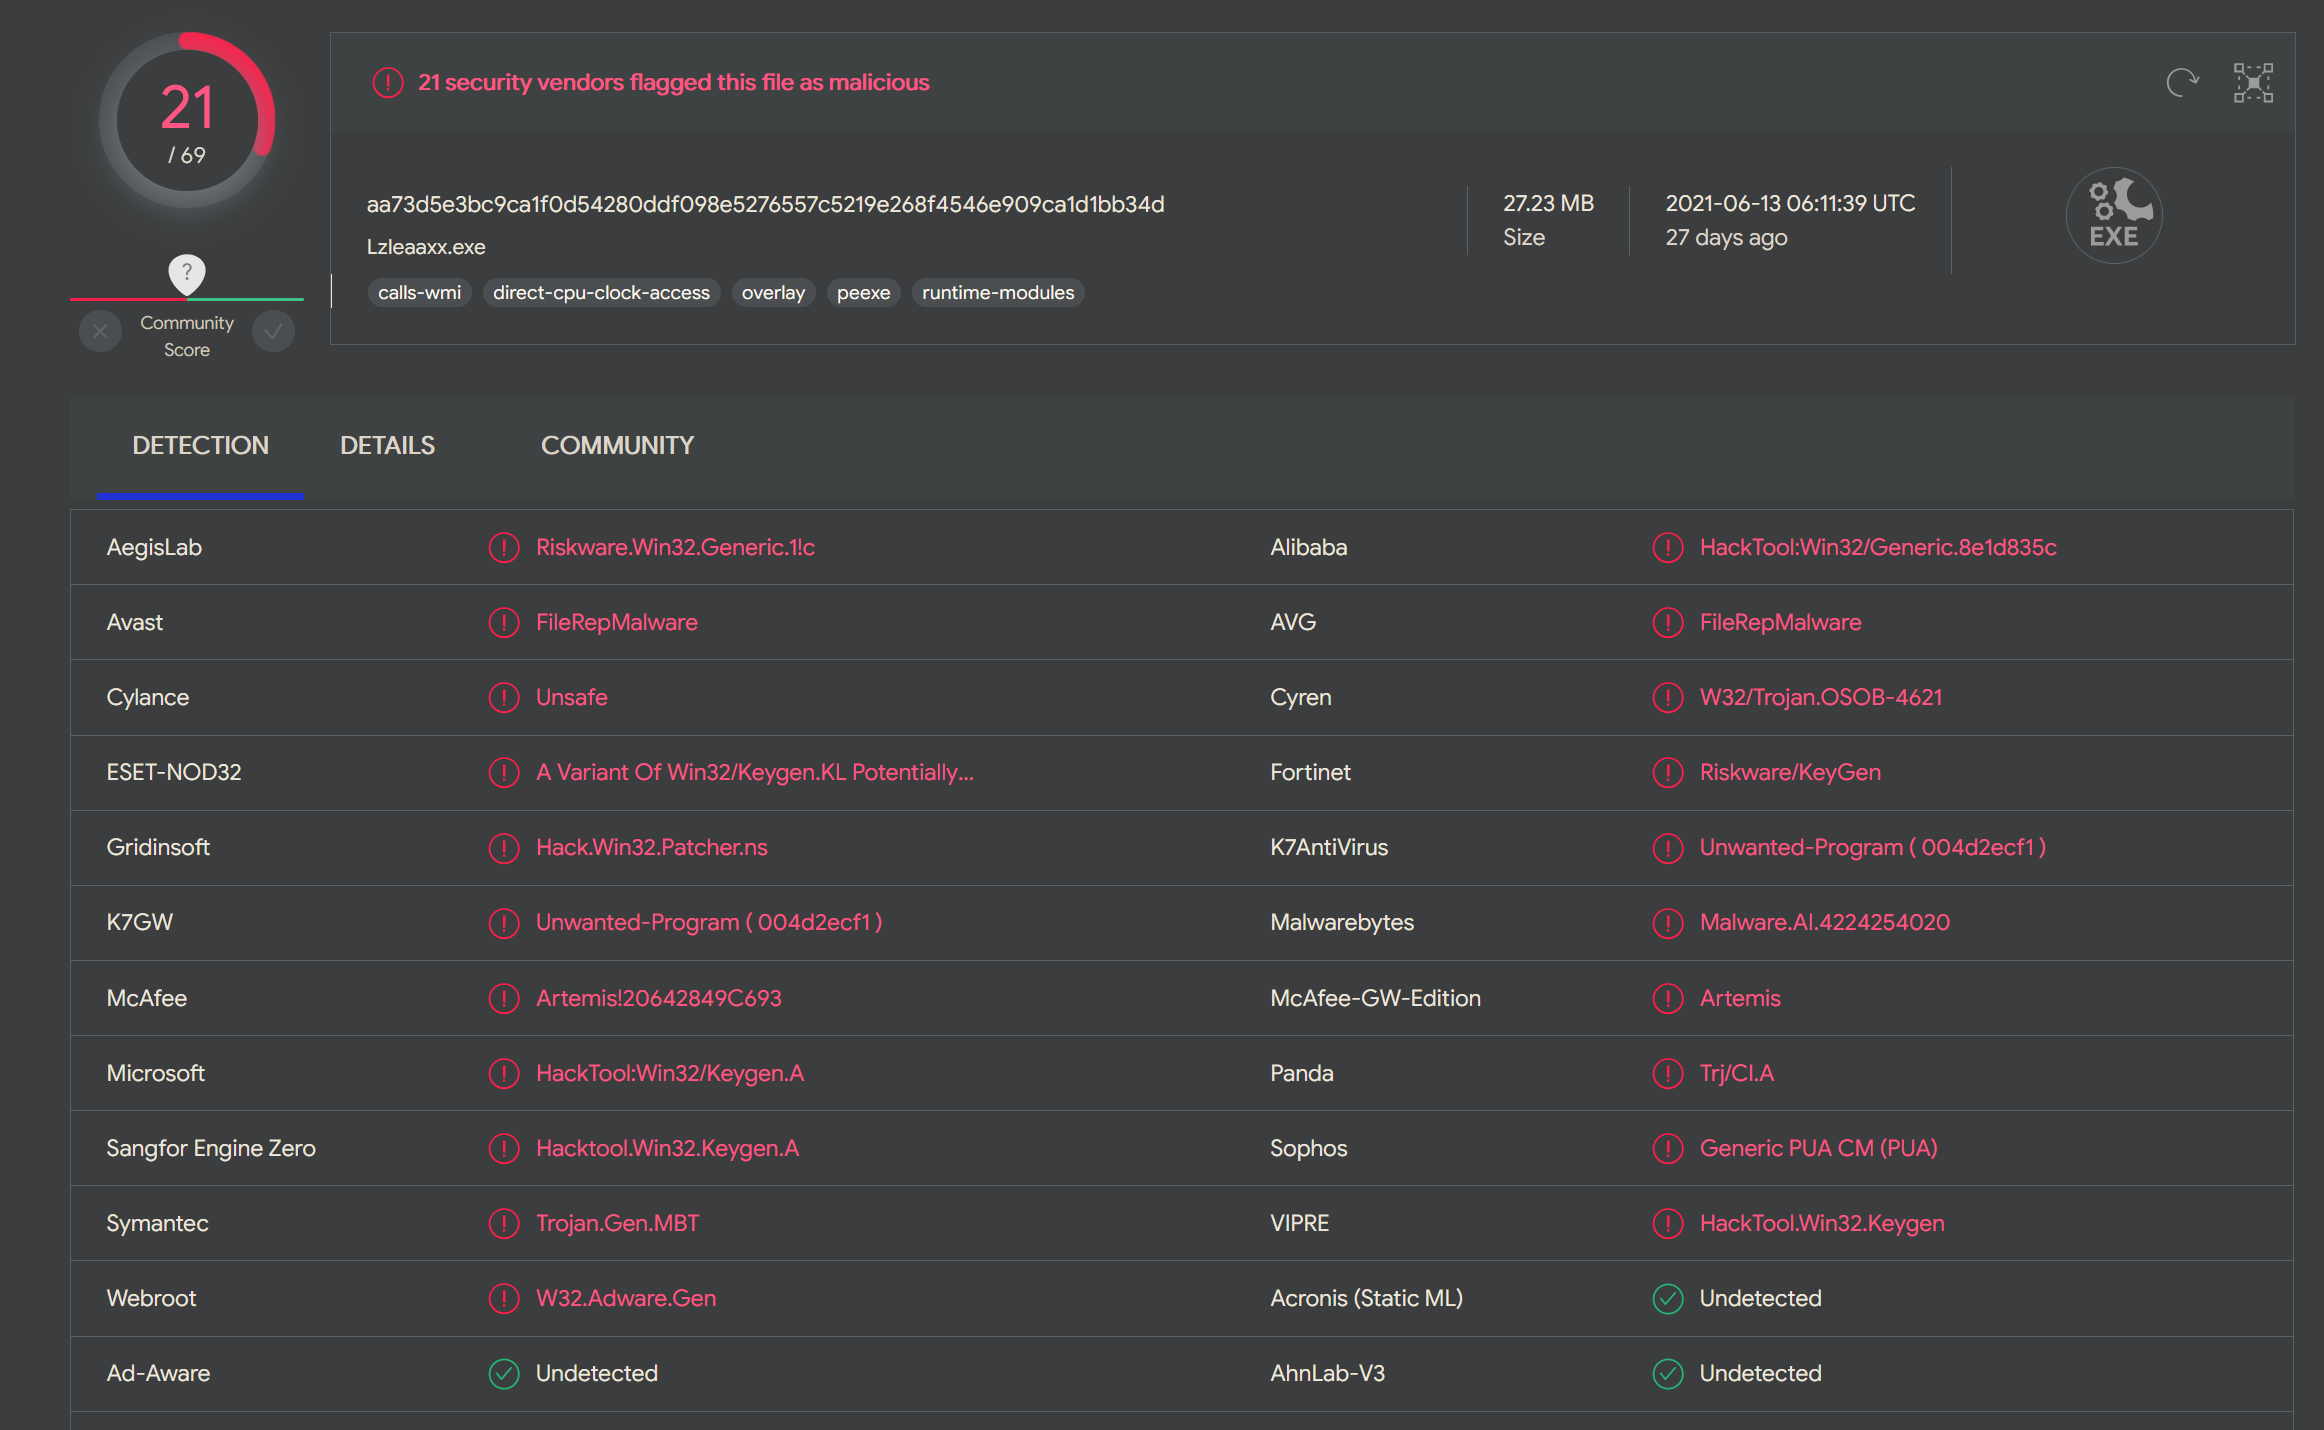This screenshot has height=1430, width=2324.
Task: Click the AegisLab vendor name
Action: click(x=154, y=547)
